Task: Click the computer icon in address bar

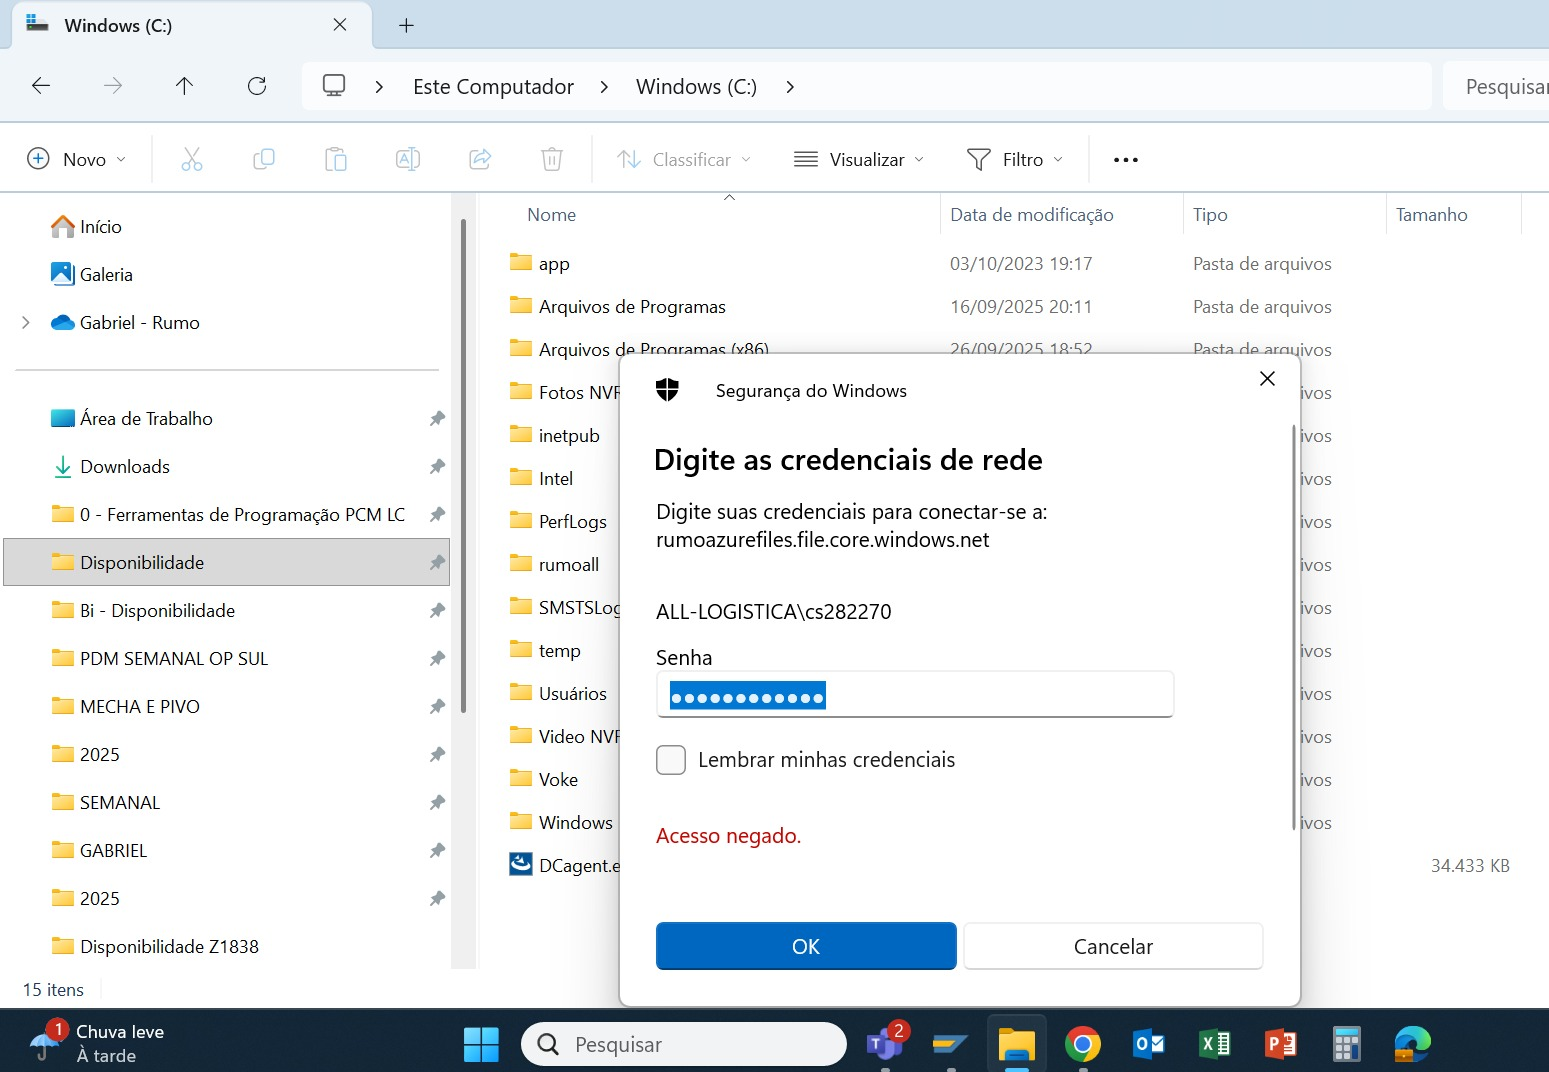Action: [x=334, y=86]
